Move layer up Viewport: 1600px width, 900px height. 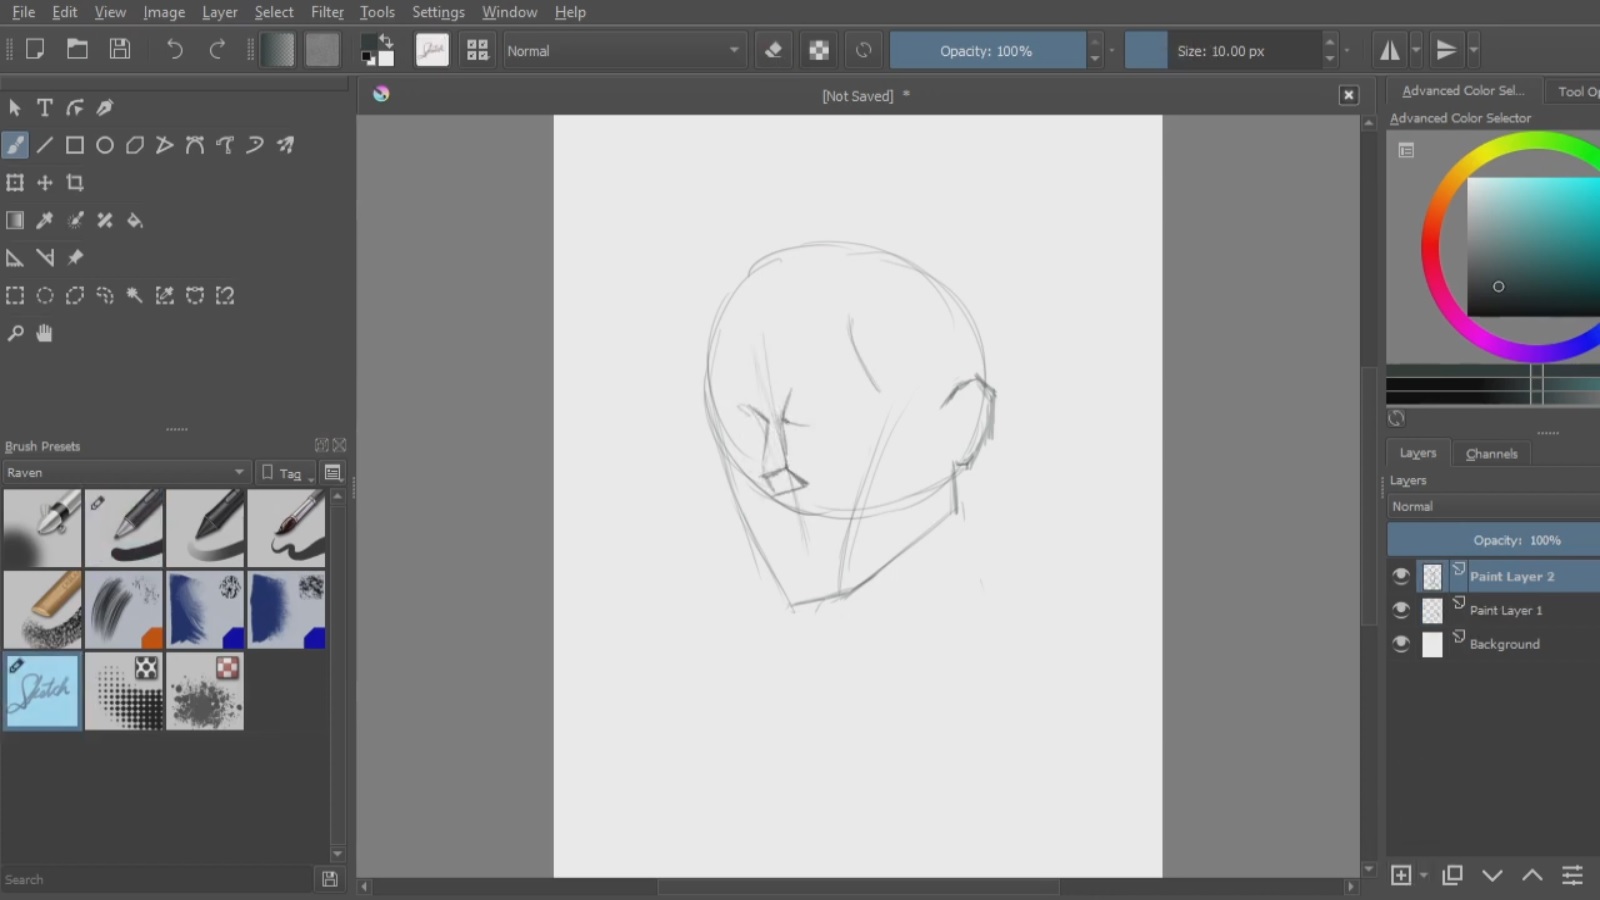tap(1532, 875)
